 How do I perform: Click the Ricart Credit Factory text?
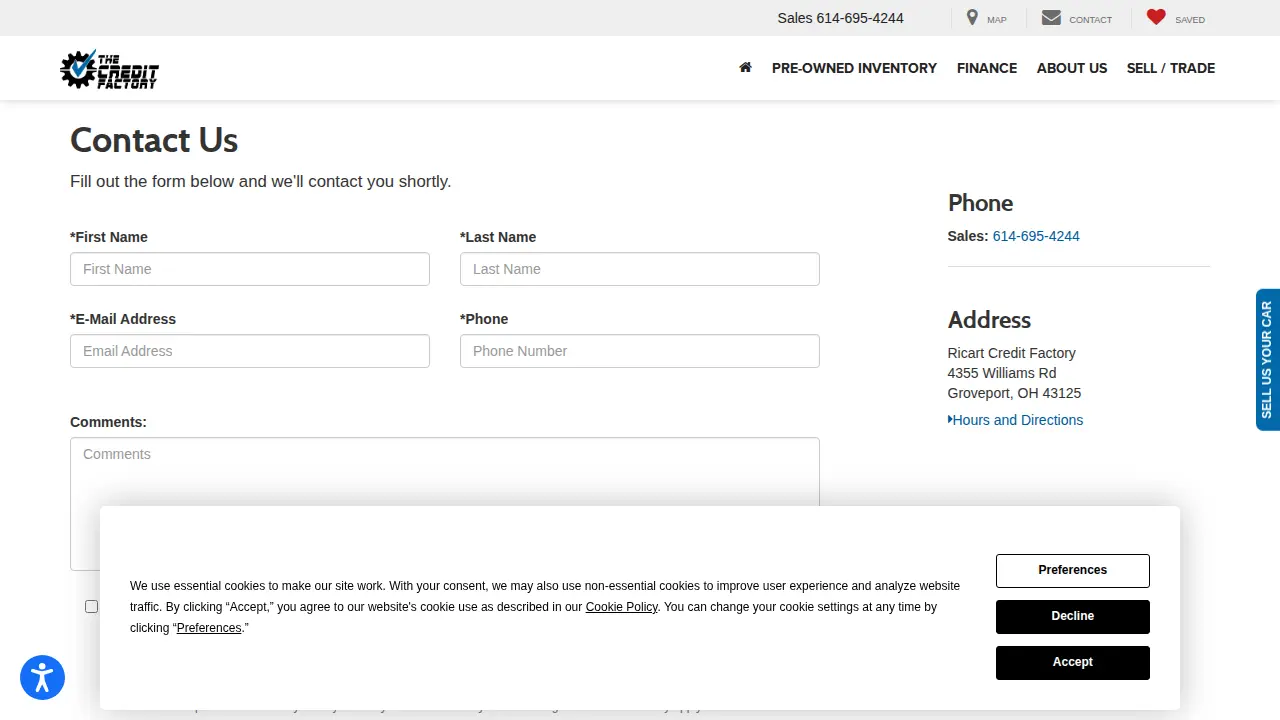(1012, 353)
